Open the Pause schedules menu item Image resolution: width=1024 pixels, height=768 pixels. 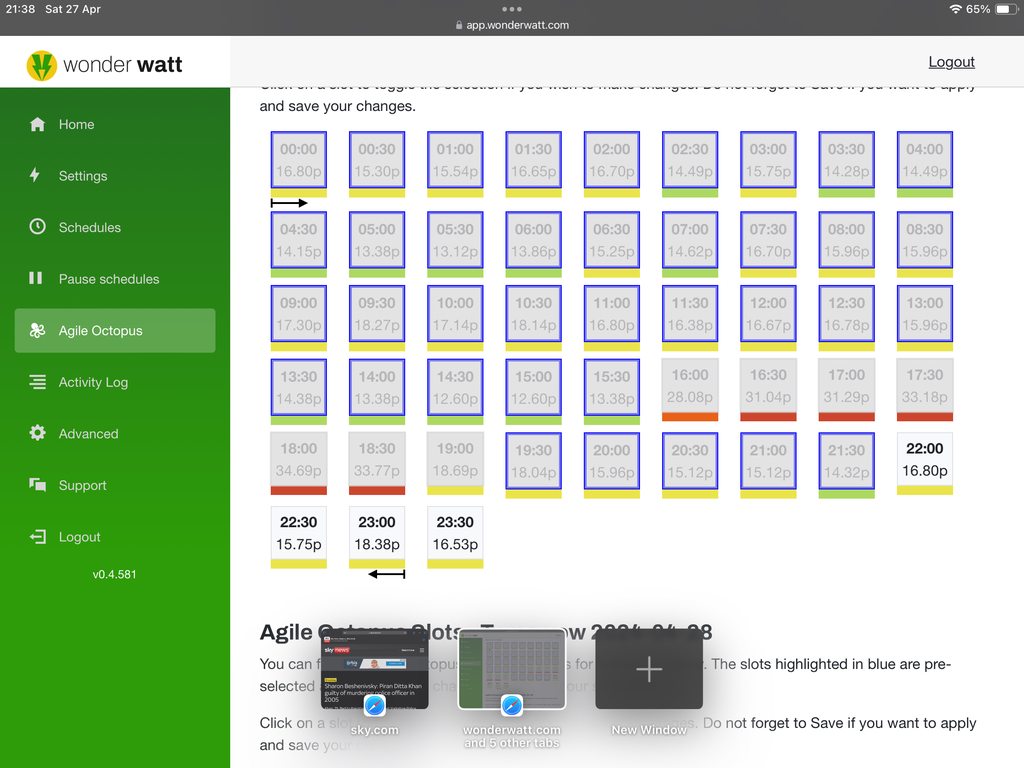pos(108,279)
